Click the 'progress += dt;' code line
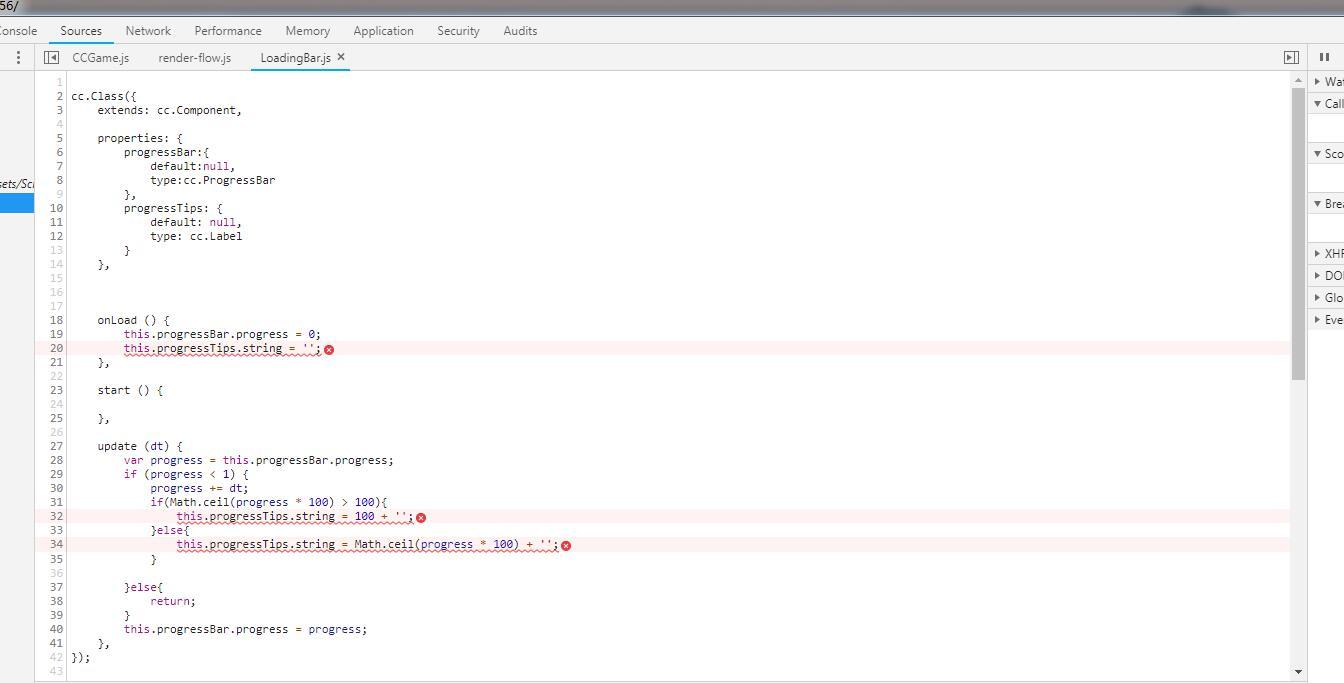Viewport: 1344px width, 683px height. pos(199,488)
